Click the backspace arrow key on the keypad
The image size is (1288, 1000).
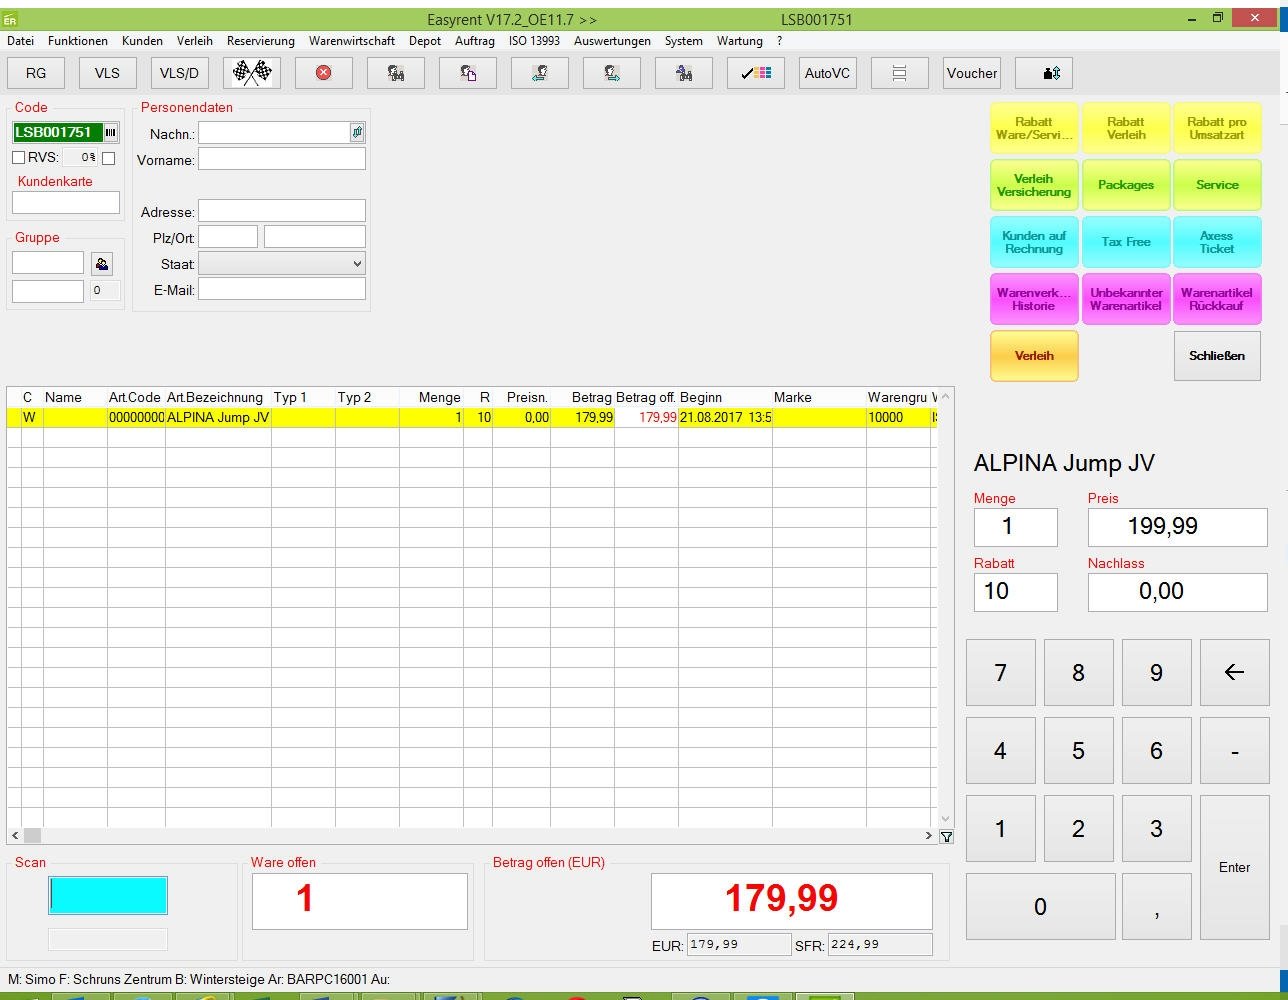(x=1234, y=672)
